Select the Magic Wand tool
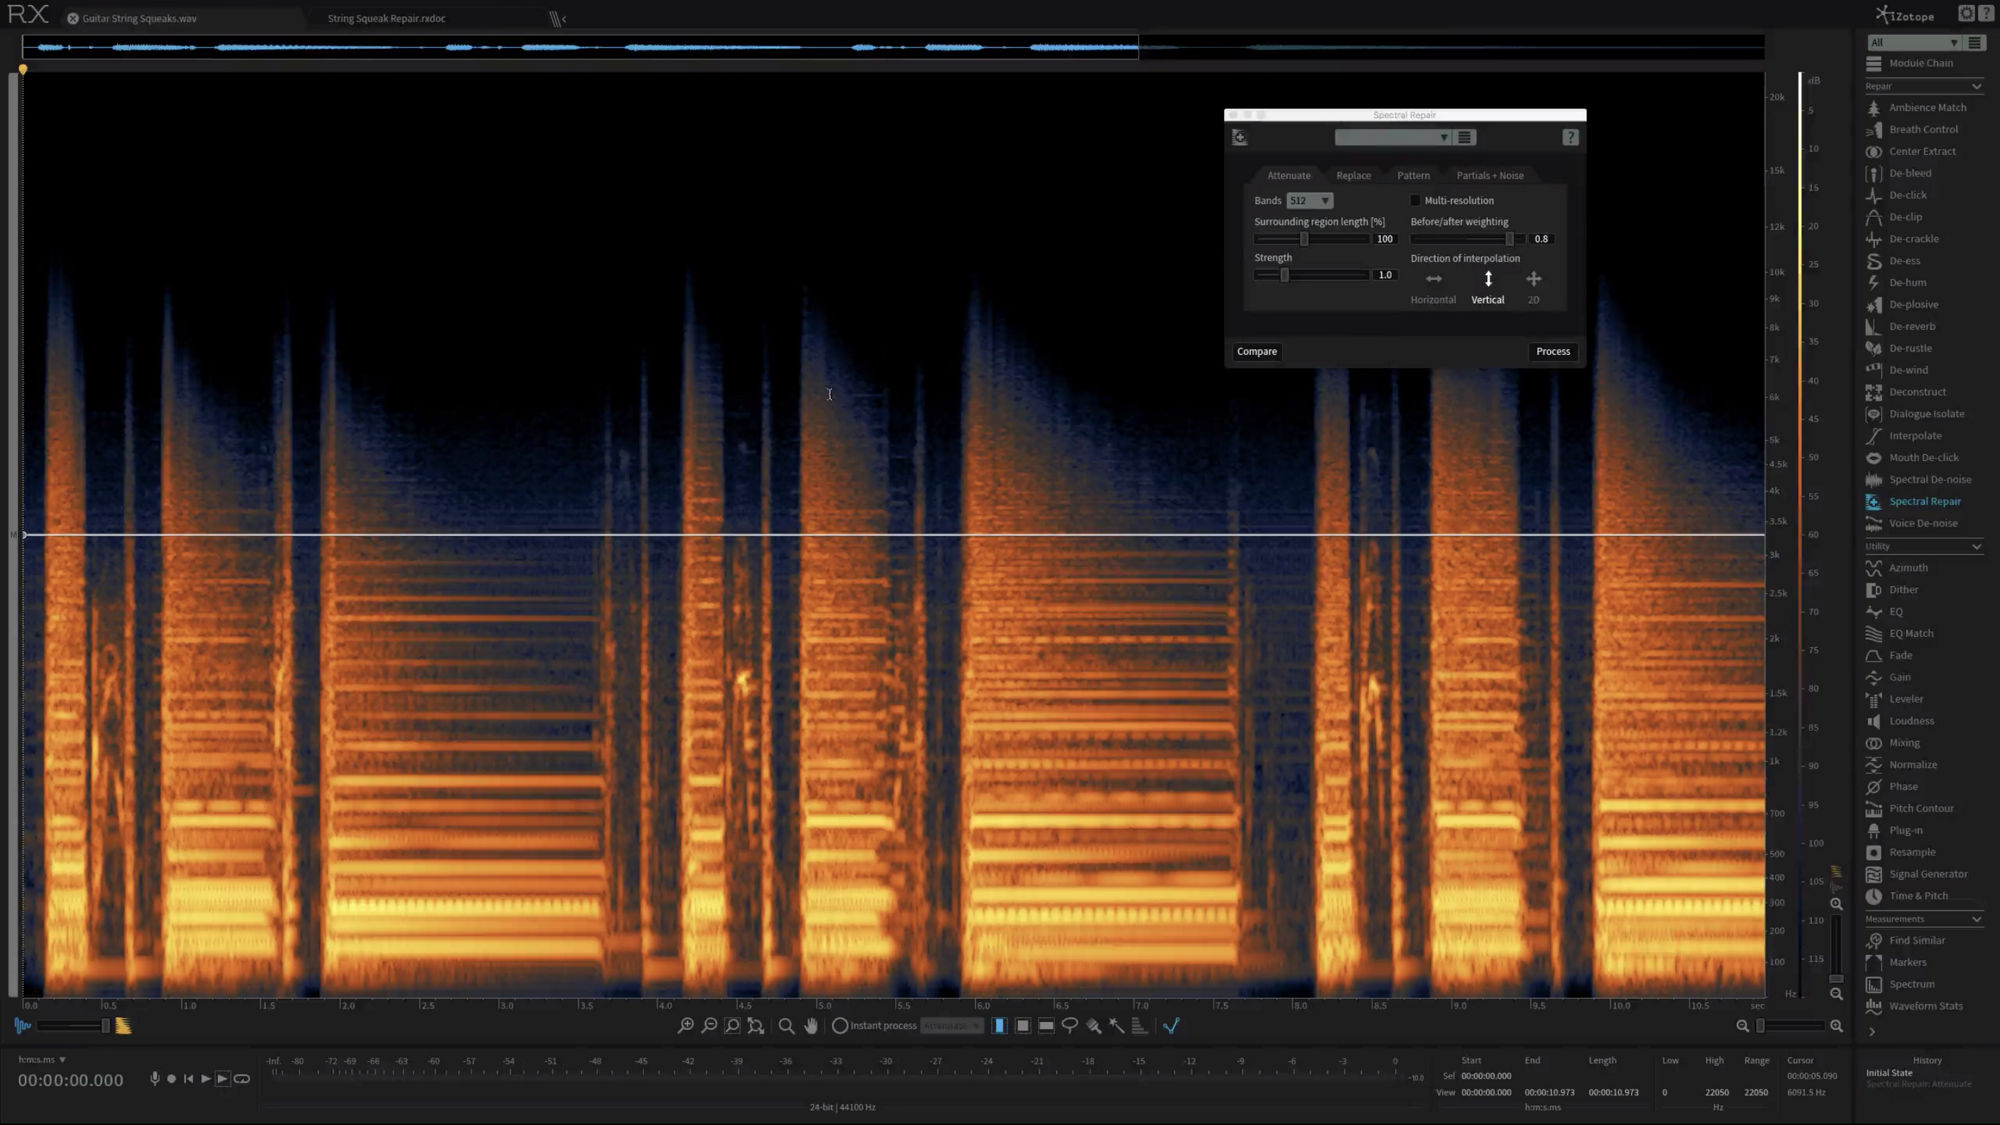This screenshot has height=1125, width=2000. coord(1117,1026)
